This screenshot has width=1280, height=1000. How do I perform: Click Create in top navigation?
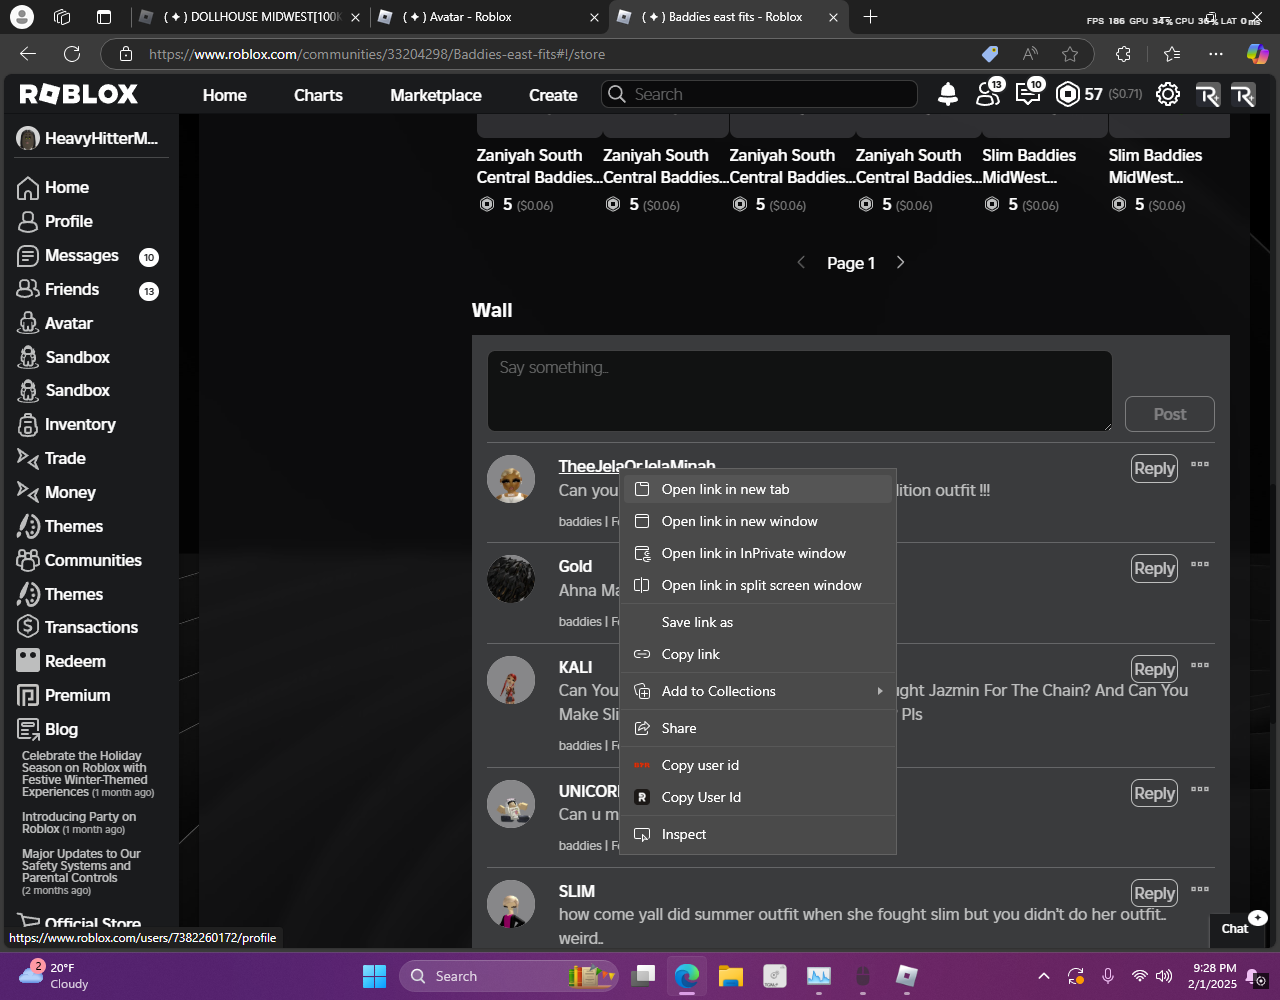[x=553, y=95]
